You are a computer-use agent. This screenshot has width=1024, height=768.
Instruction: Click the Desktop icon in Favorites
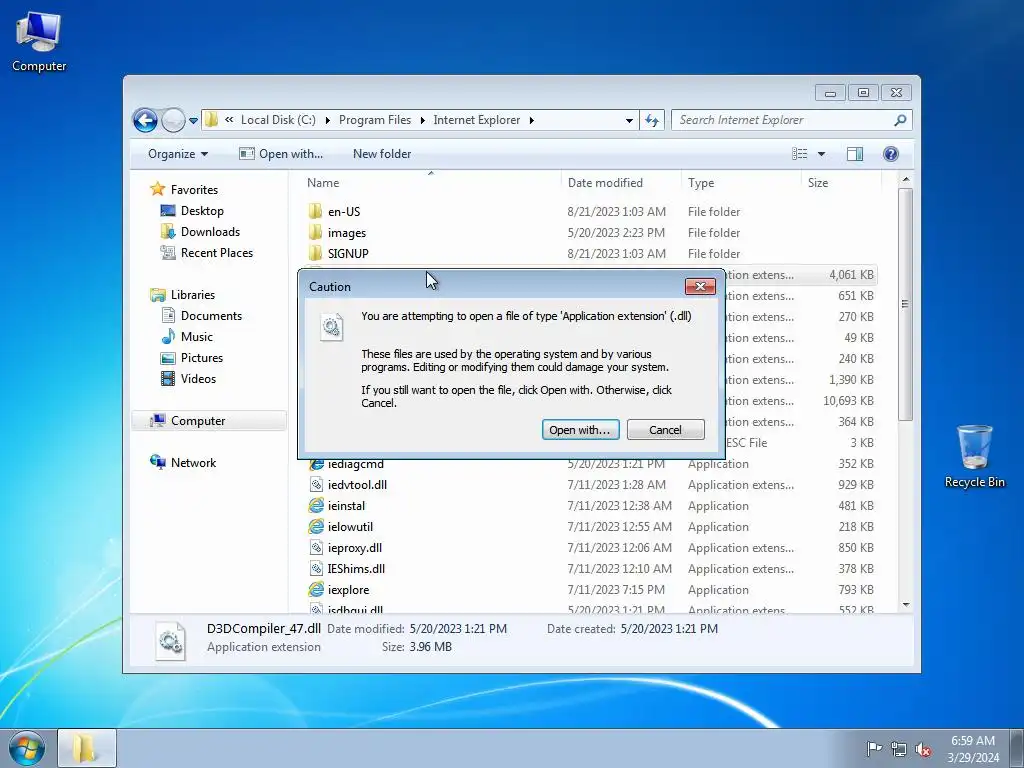168,211
